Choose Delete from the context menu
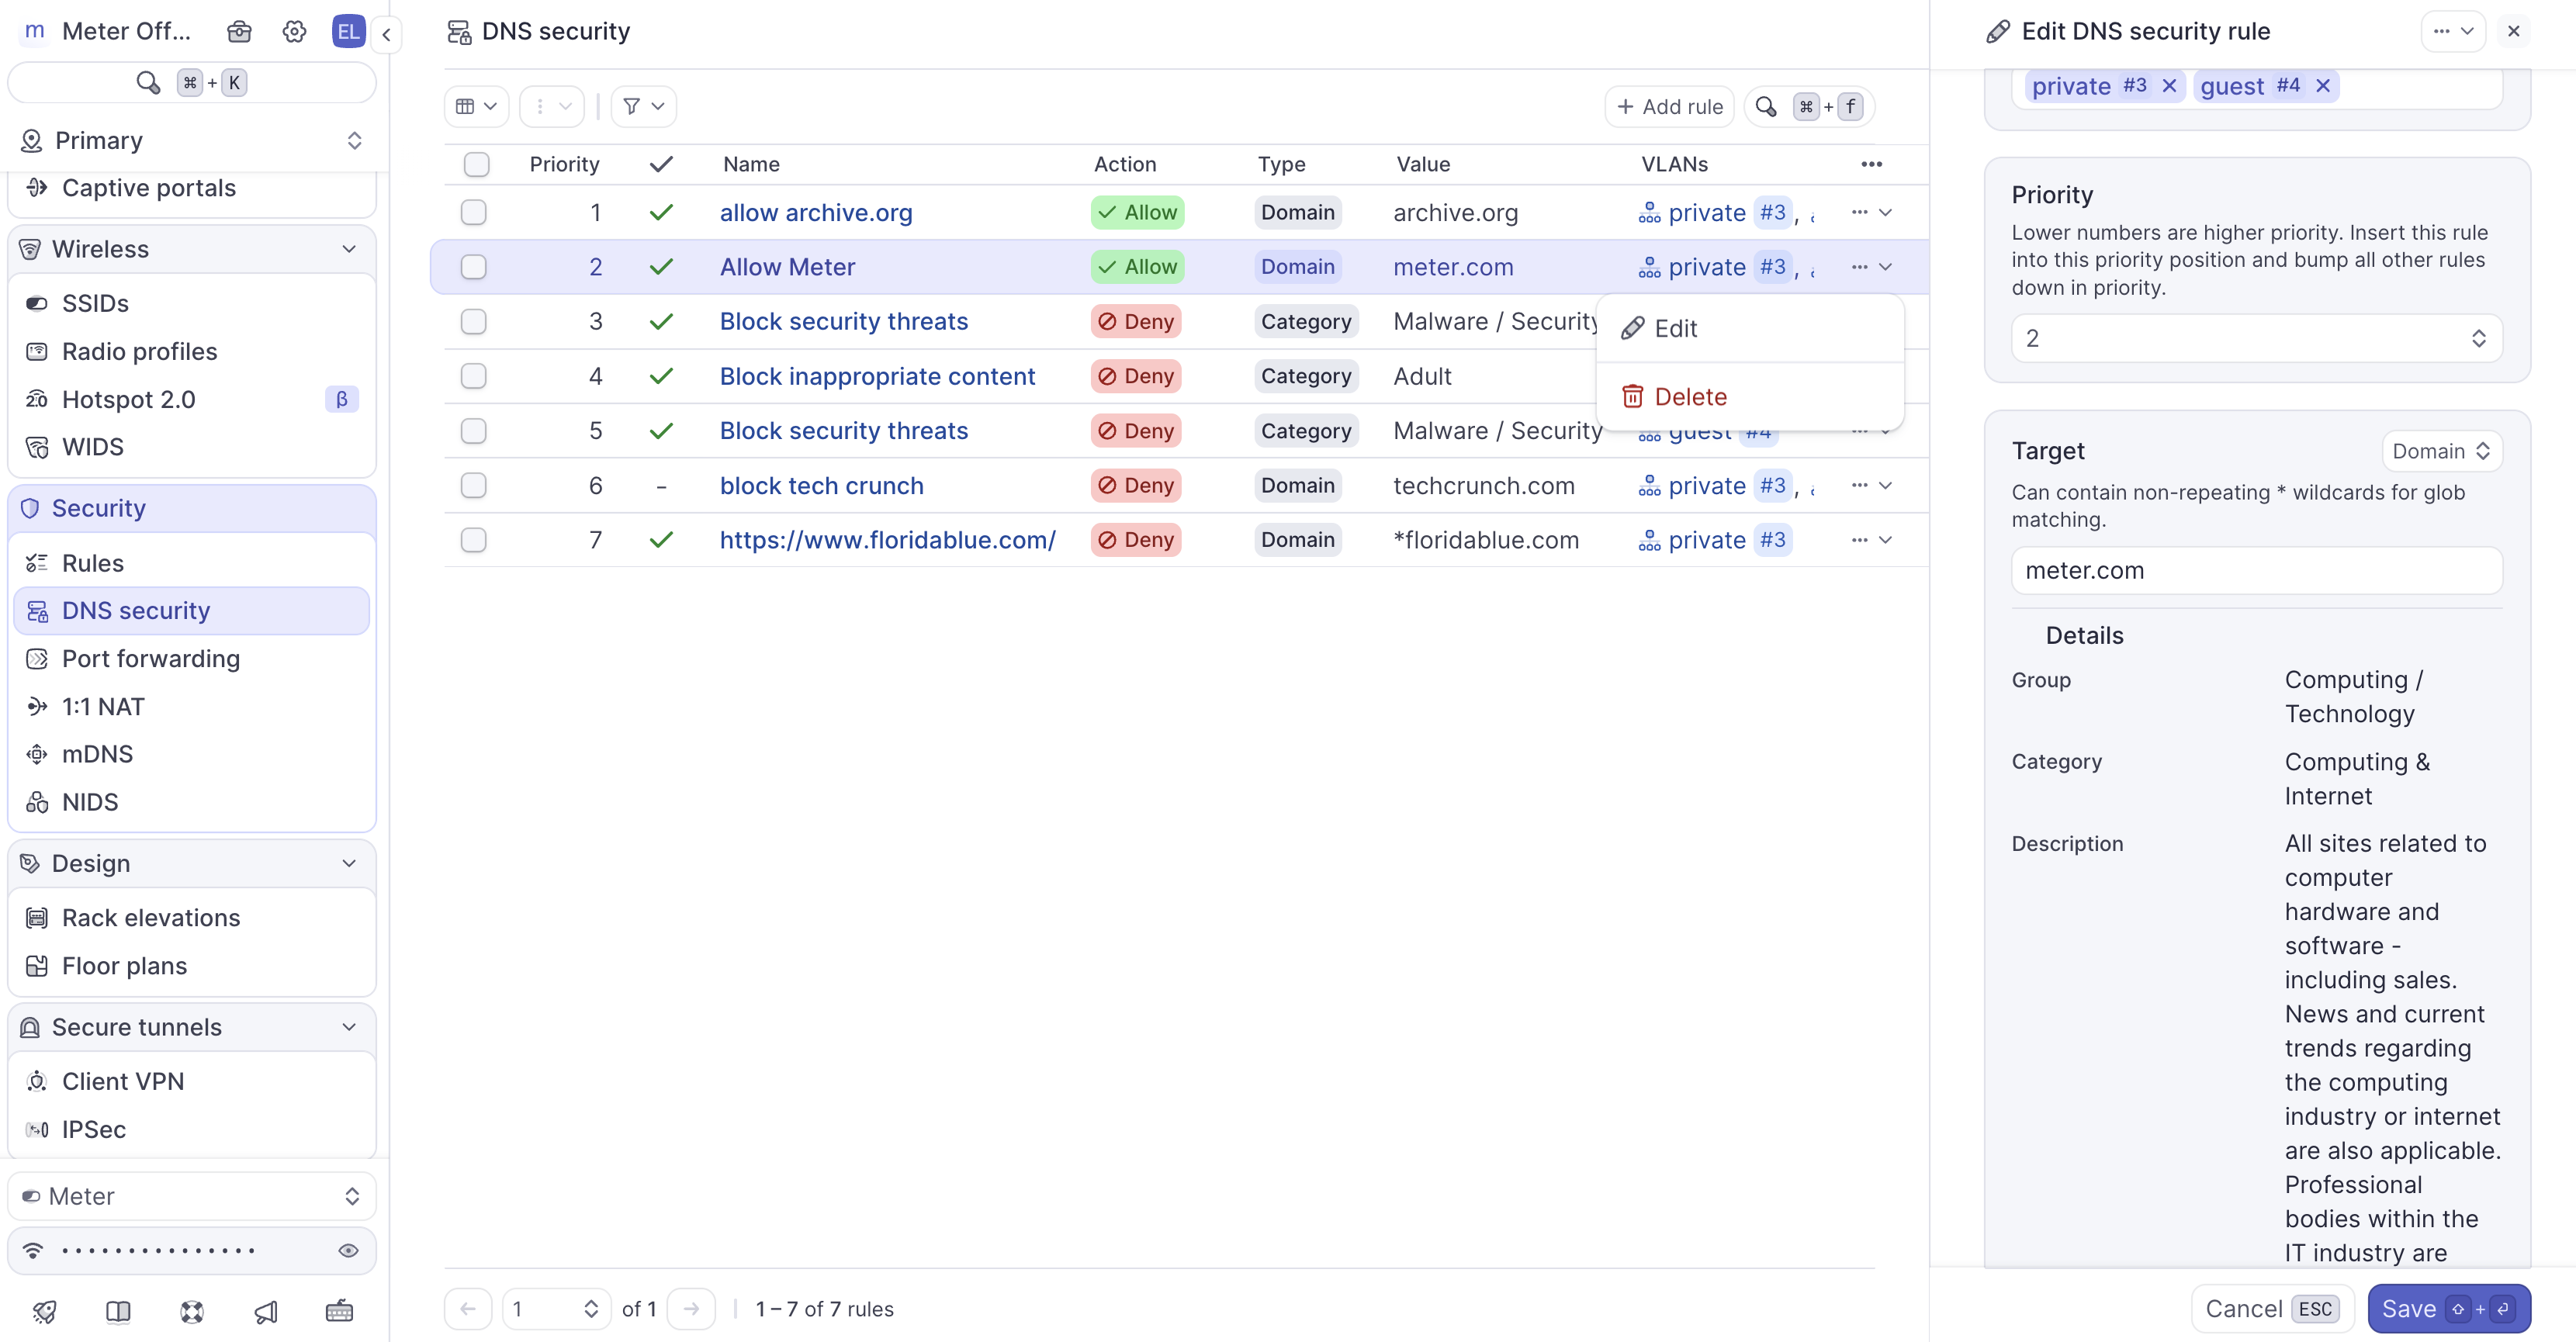The width and height of the screenshot is (2576, 1342). tap(1690, 397)
